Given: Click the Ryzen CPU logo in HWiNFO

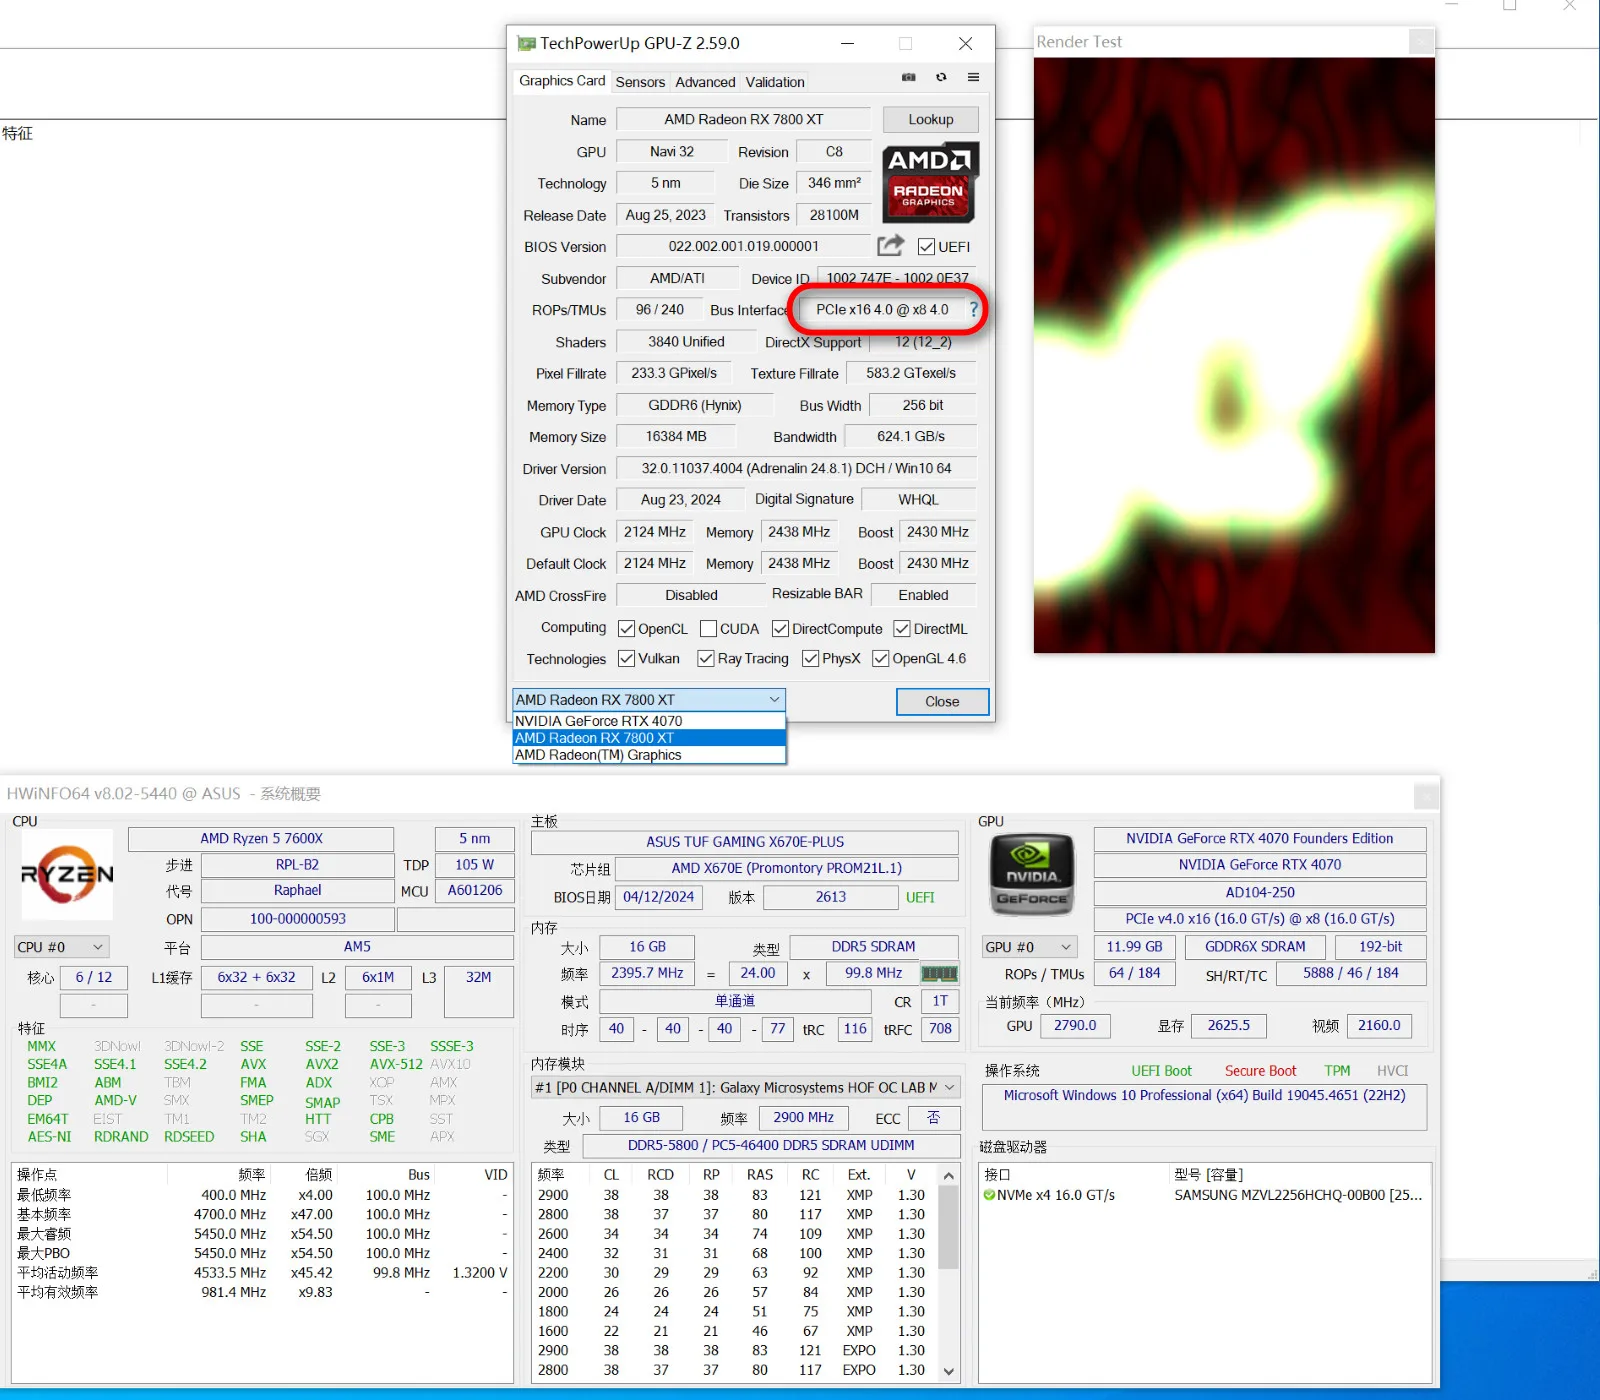Looking at the screenshot, I should tap(67, 874).
